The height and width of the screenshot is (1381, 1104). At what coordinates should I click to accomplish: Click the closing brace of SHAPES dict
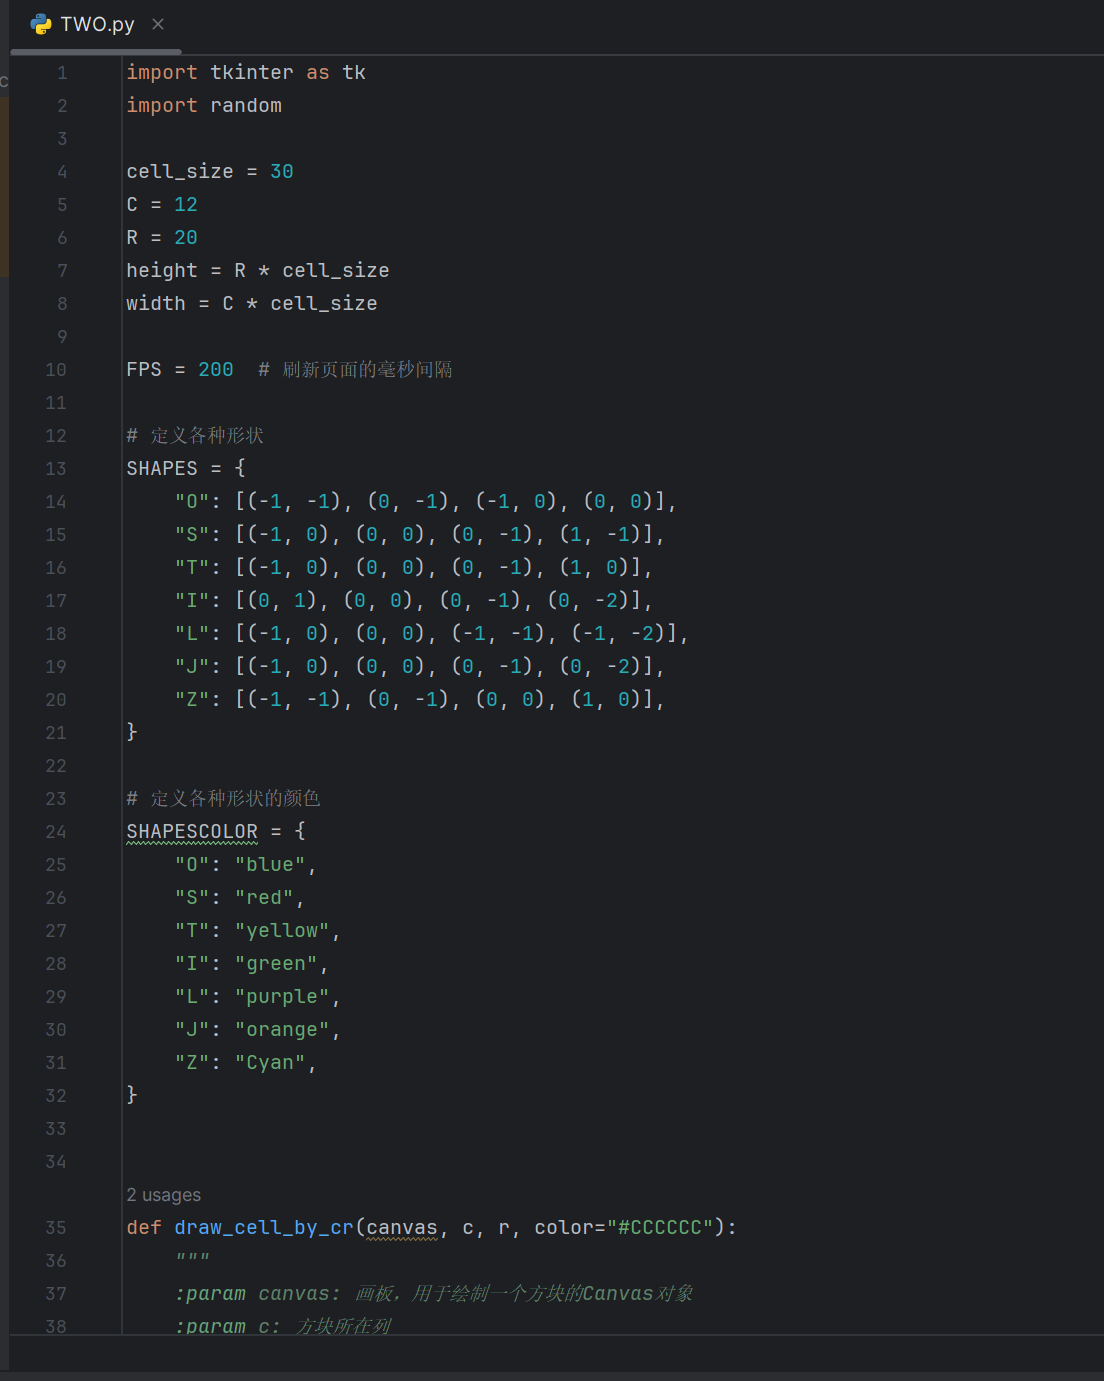click(132, 732)
